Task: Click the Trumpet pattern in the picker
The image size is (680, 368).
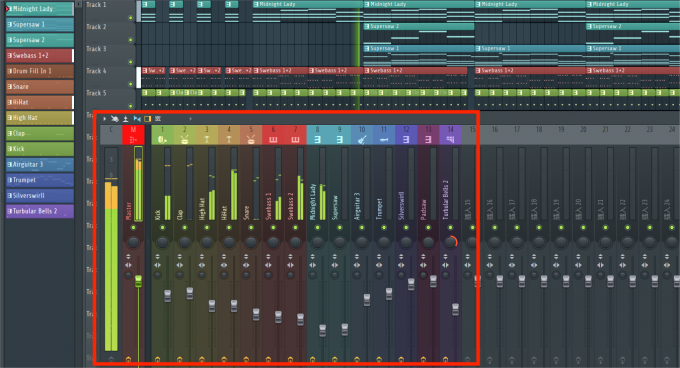Action: coord(40,180)
